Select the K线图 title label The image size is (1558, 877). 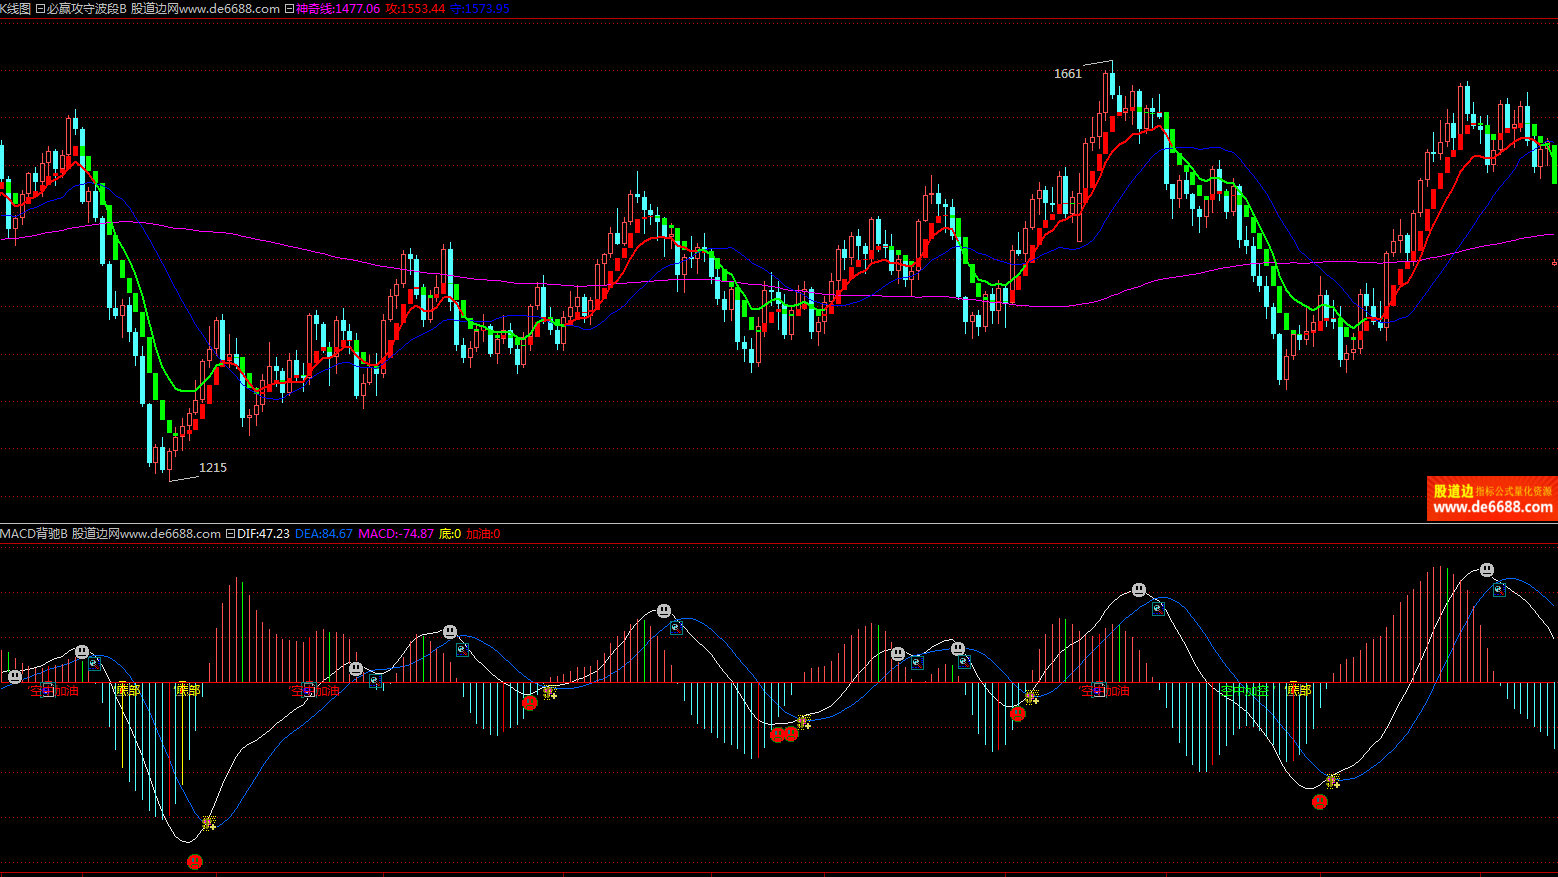coord(16,9)
